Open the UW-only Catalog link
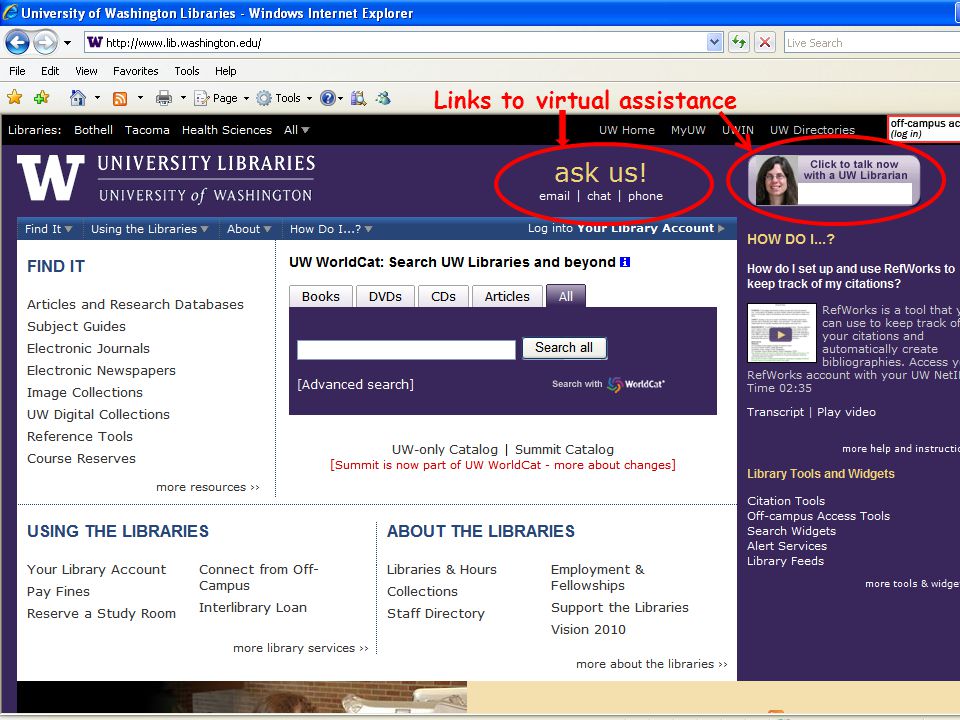This screenshot has height=720, width=960. 444,449
